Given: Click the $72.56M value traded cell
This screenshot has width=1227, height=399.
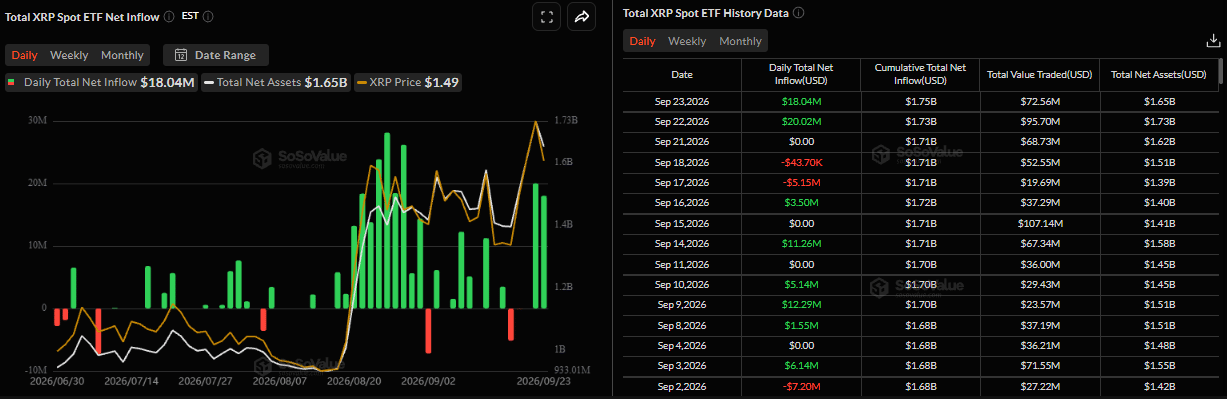Looking at the screenshot, I should pyautogui.click(x=1039, y=102).
